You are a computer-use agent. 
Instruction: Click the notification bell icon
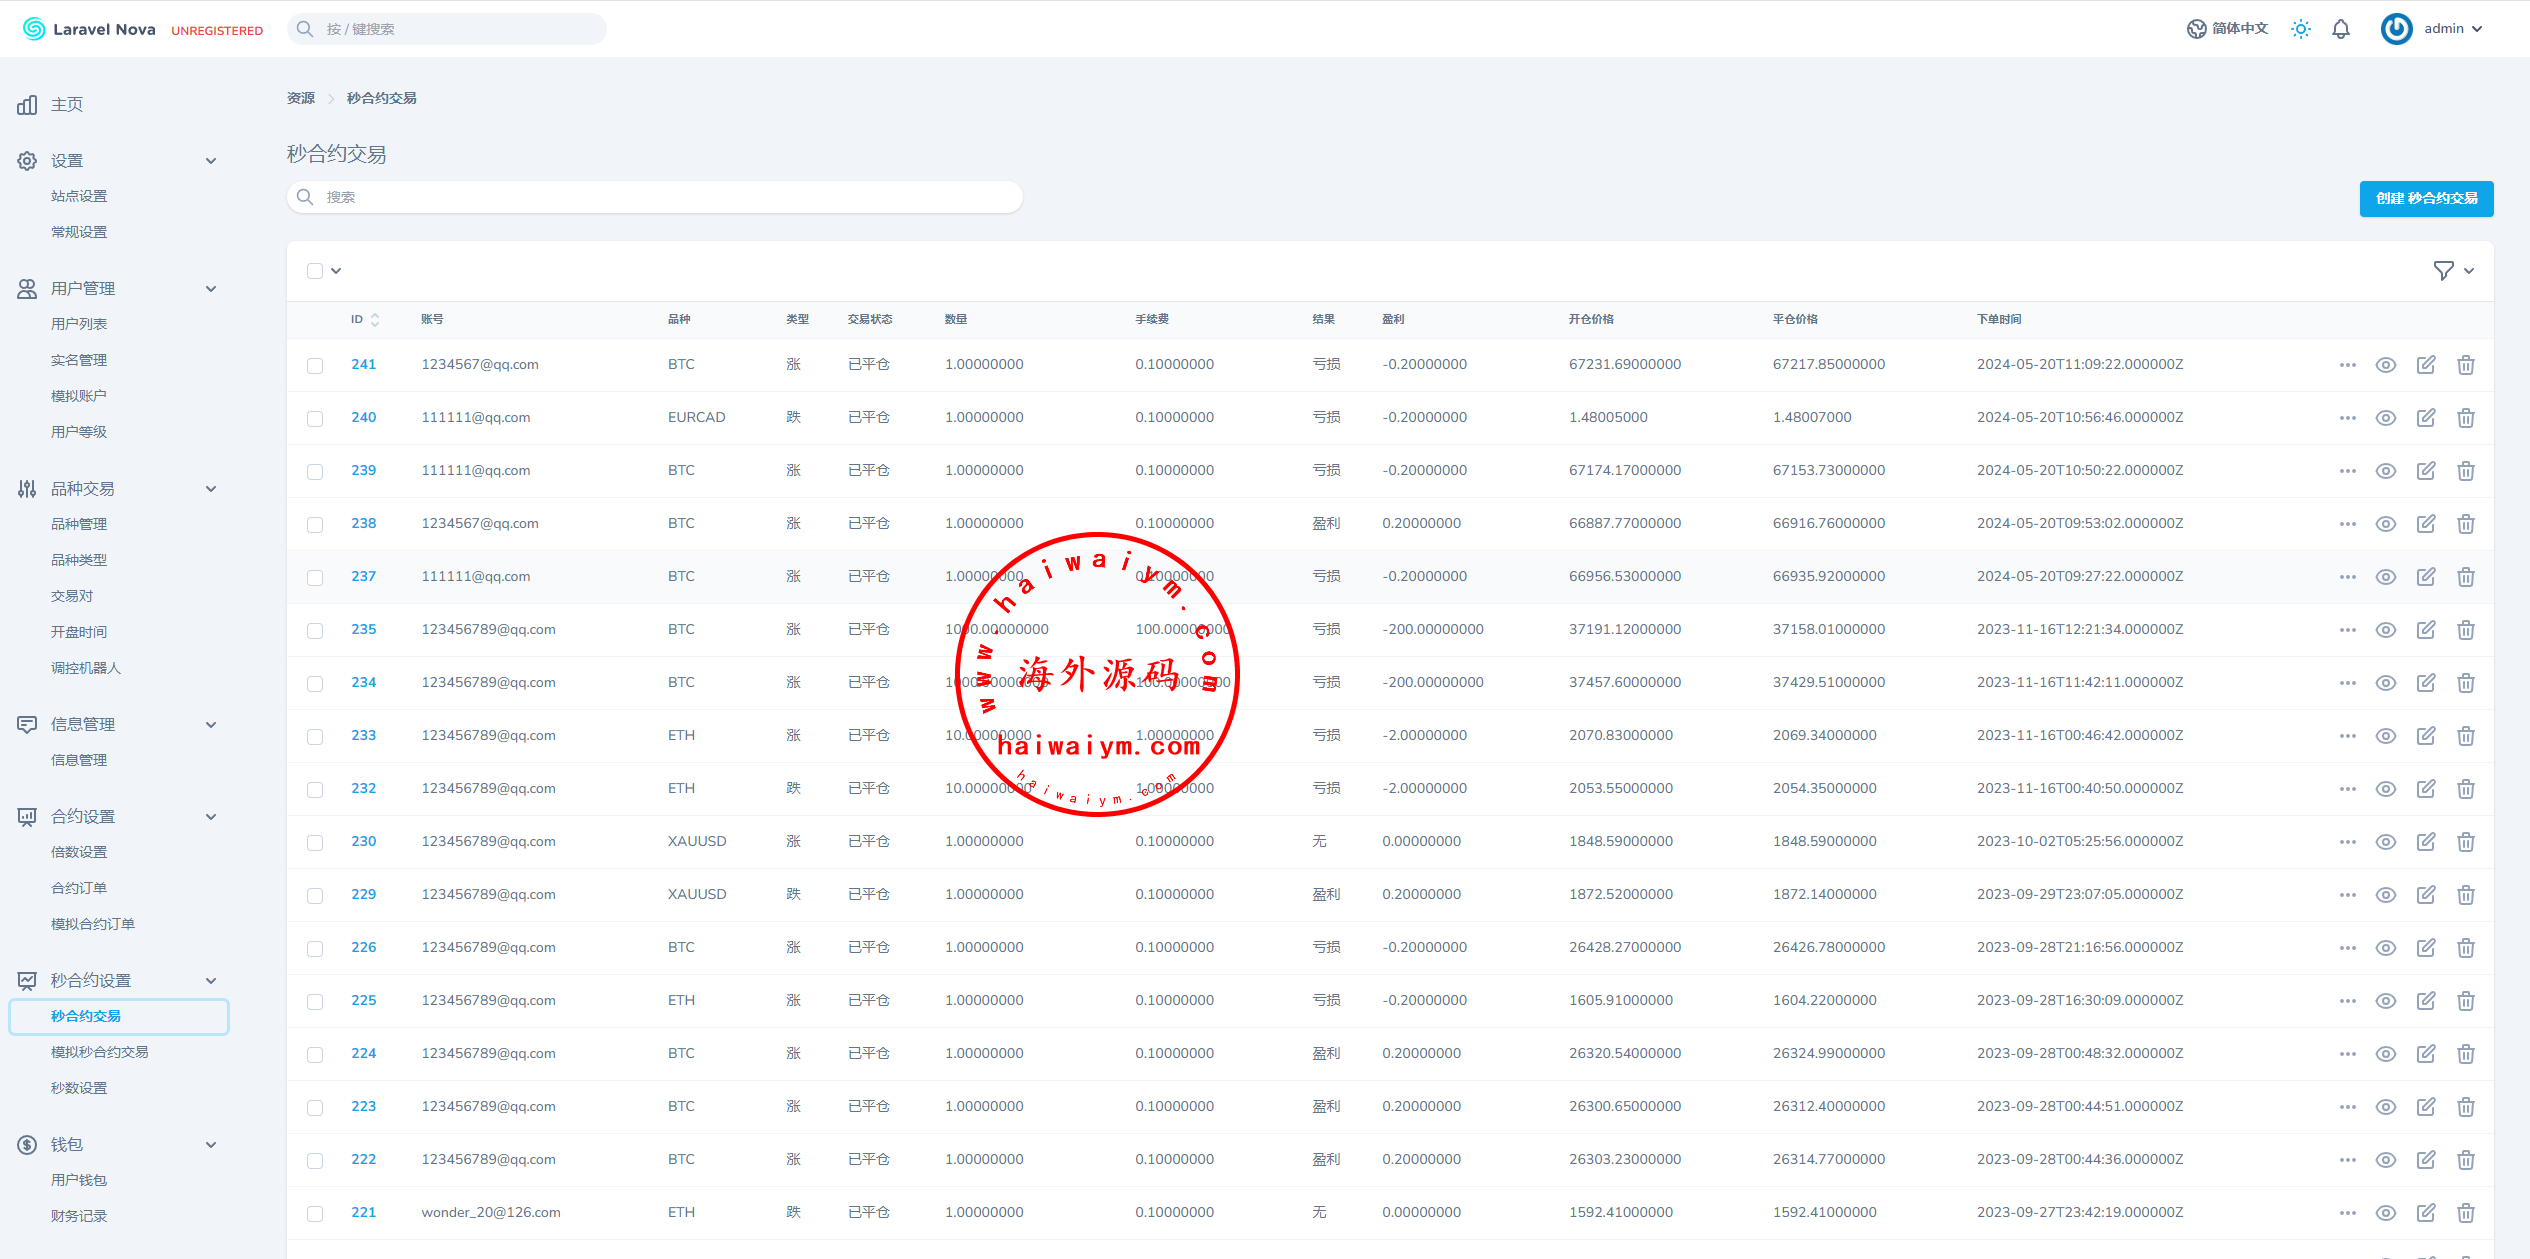pyautogui.click(x=2340, y=29)
